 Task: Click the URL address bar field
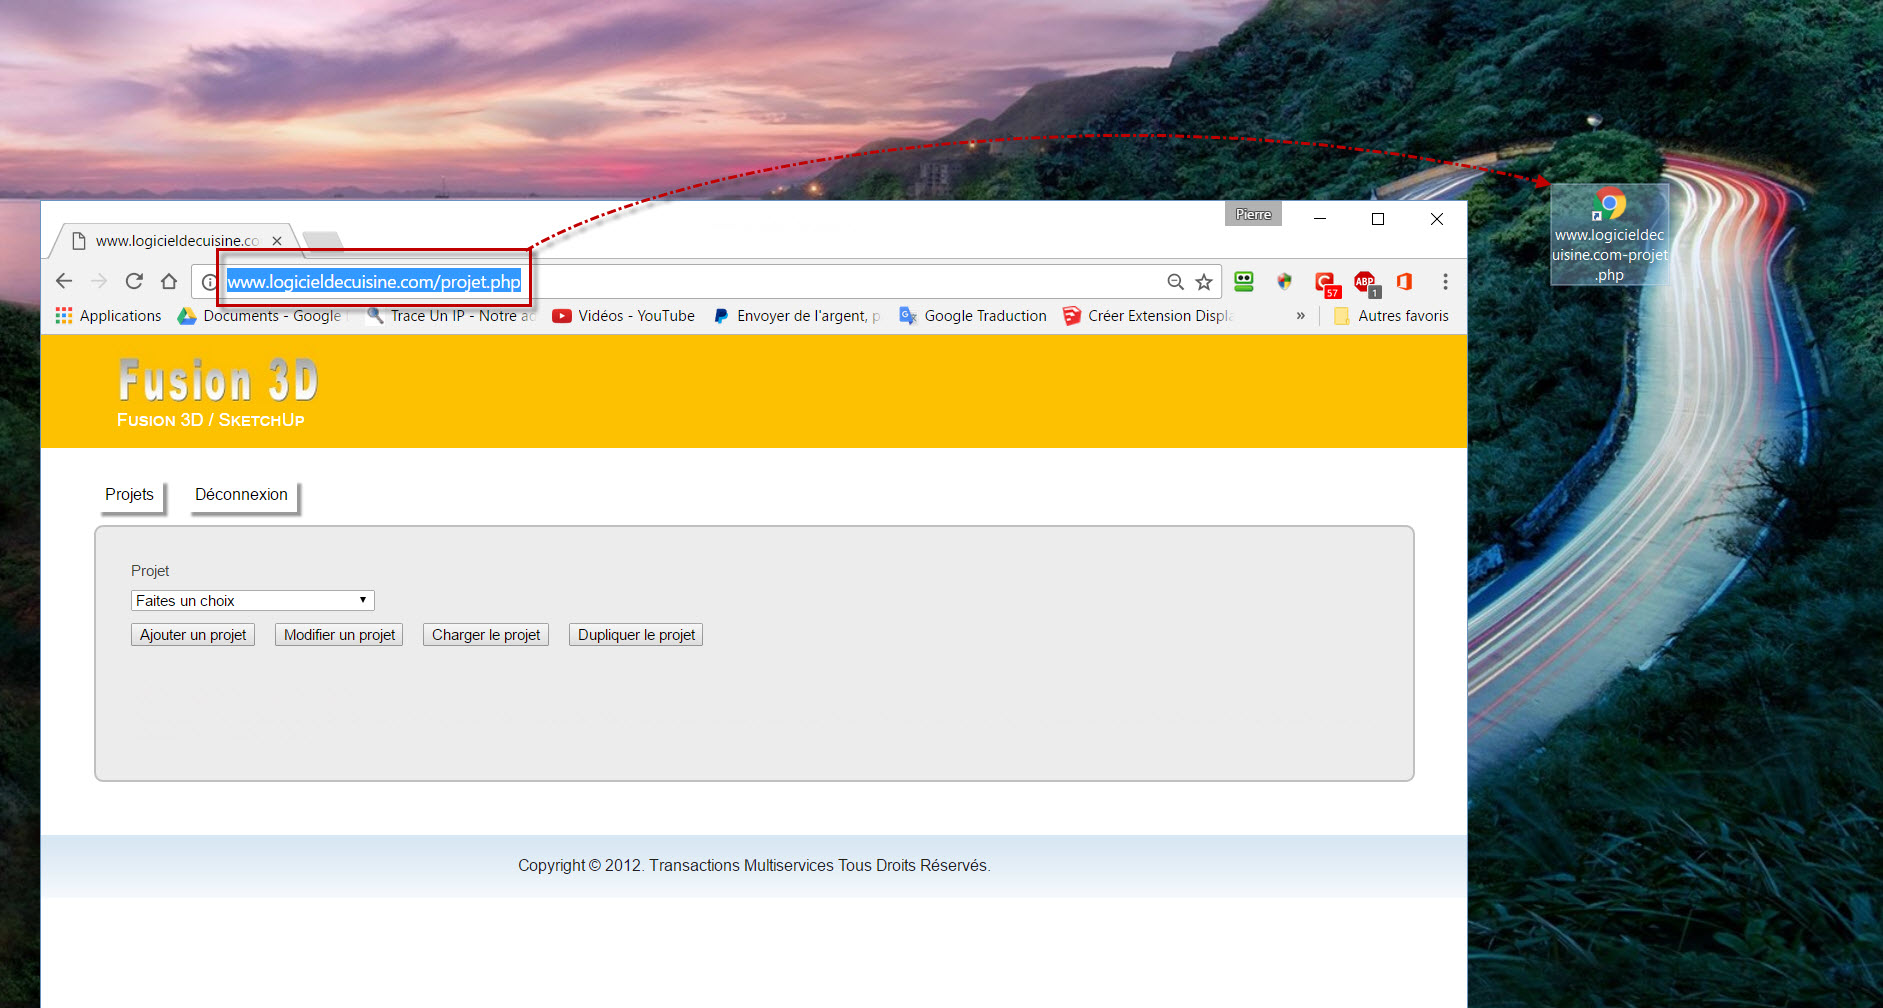pos(800,282)
